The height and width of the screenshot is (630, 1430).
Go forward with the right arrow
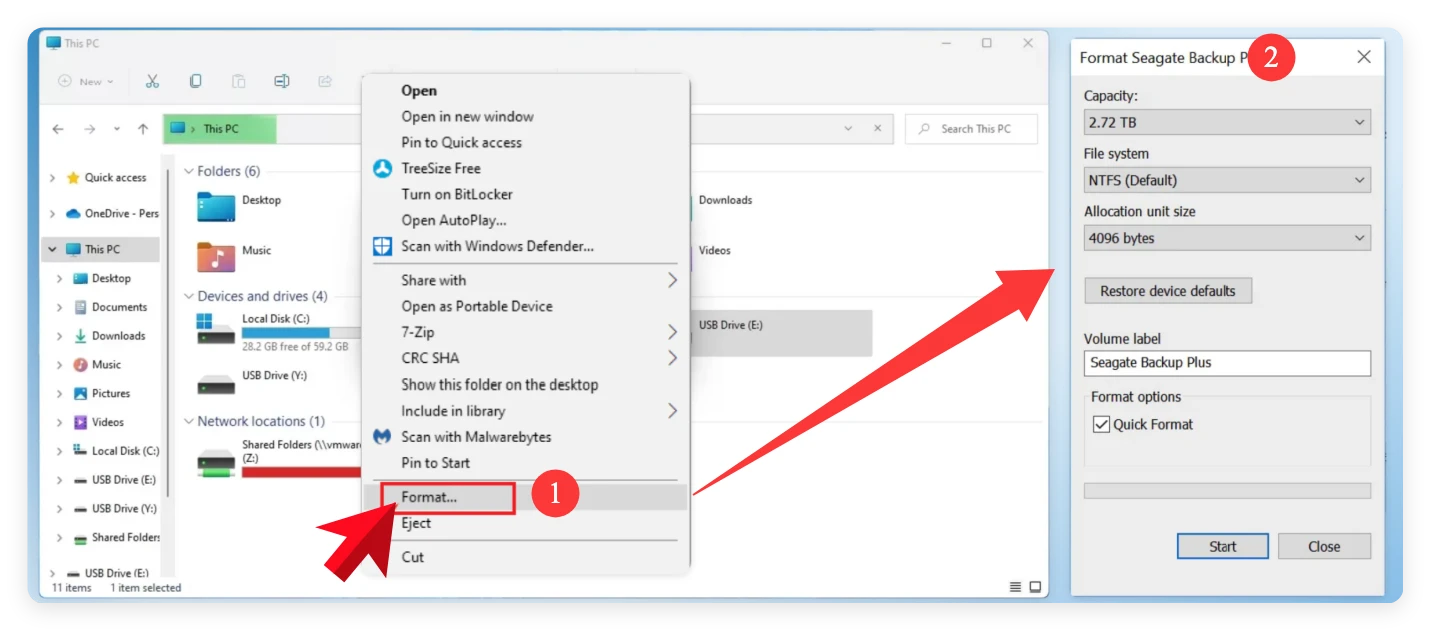click(90, 129)
